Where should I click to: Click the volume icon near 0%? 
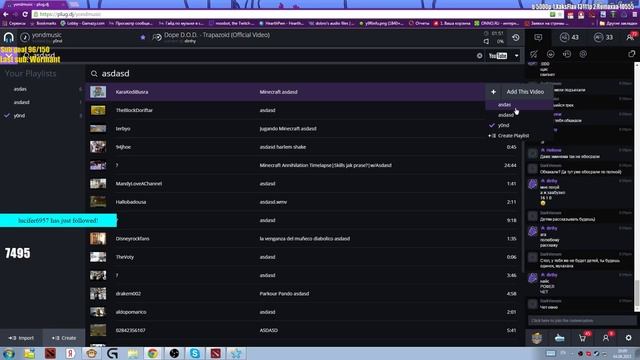click(x=486, y=42)
